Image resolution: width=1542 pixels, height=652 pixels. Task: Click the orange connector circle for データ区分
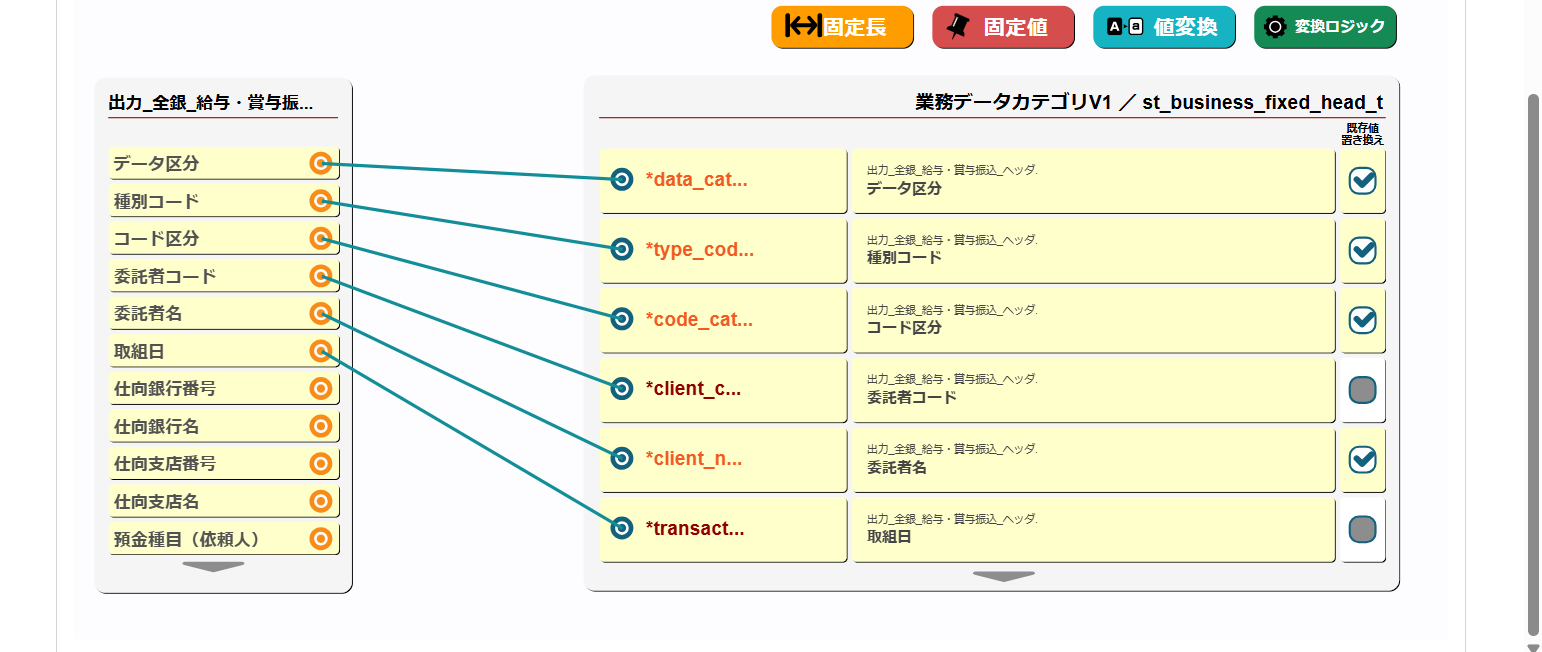tap(320, 163)
